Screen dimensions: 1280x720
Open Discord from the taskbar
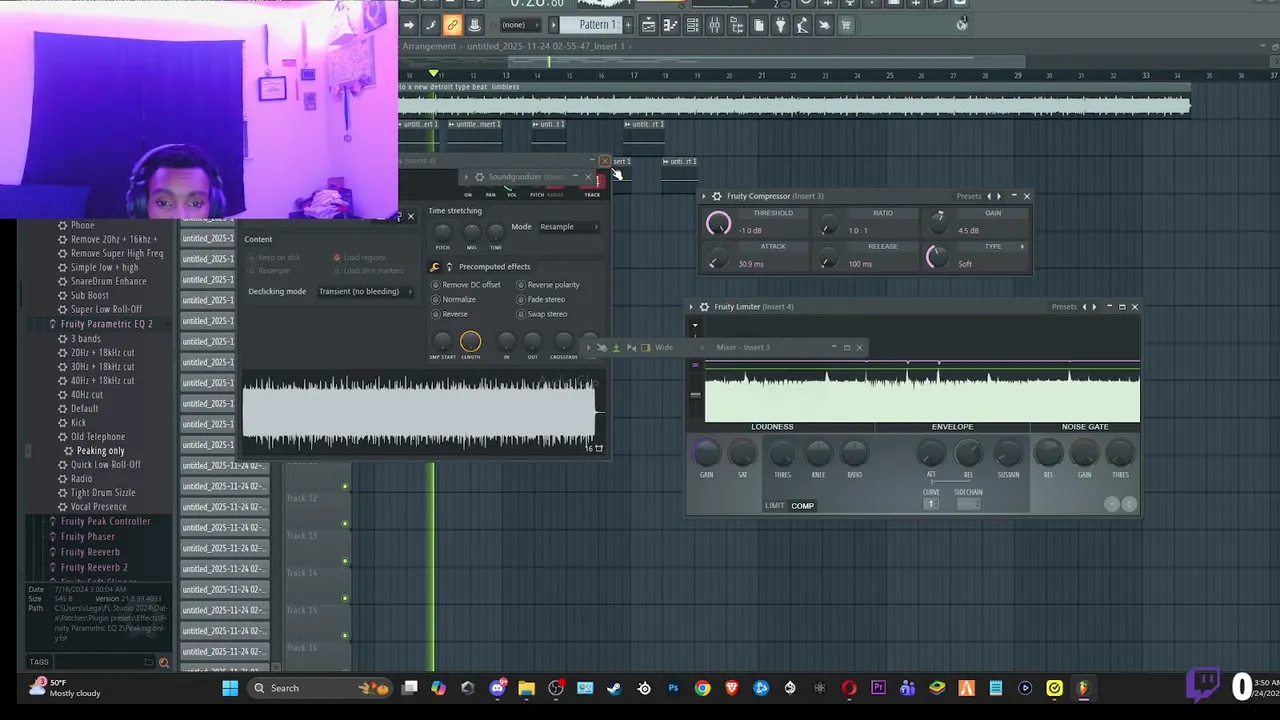coord(498,688)
